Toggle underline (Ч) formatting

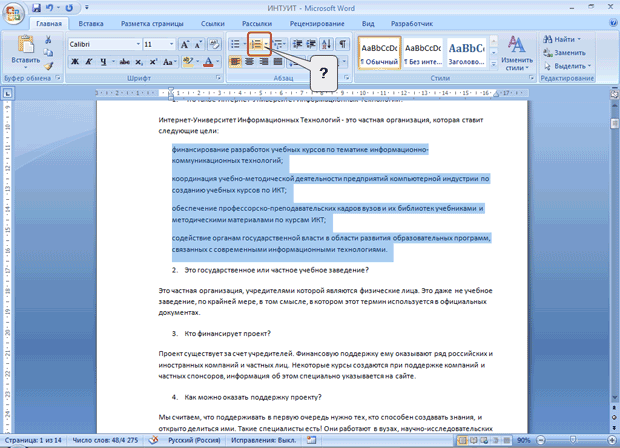click(x=103, y=62)
